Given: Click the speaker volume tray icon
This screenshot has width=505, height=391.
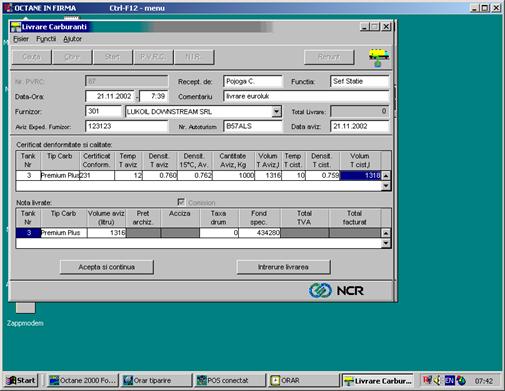Looking at the screenshot, I should point(438,380).
